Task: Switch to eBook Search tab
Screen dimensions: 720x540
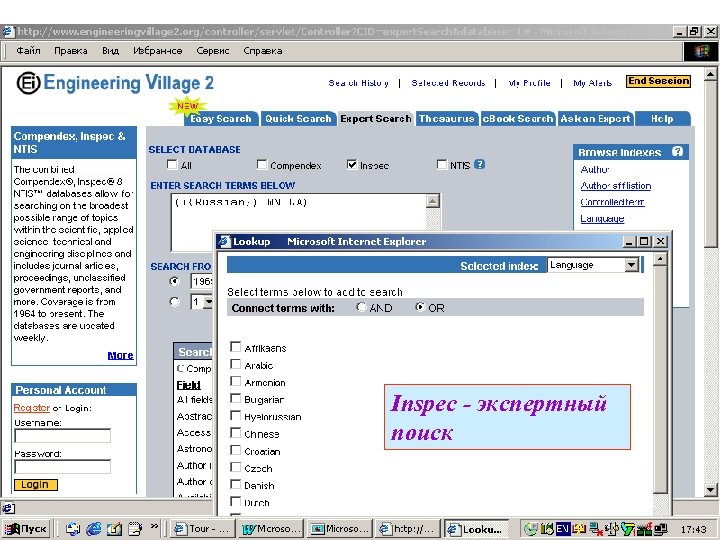Action: (x=518, y=119)
